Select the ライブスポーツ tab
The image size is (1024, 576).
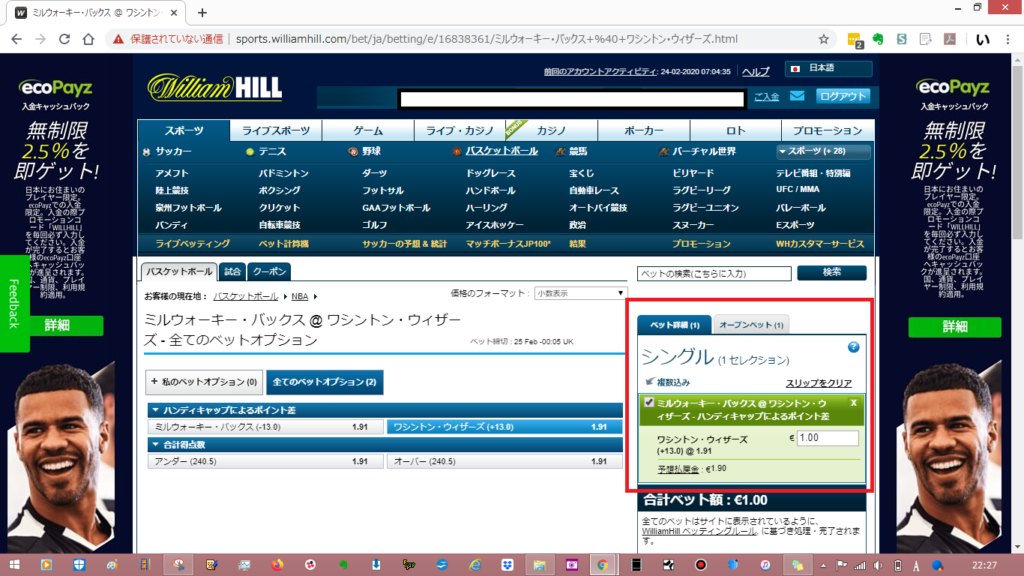tap(276, 131)
